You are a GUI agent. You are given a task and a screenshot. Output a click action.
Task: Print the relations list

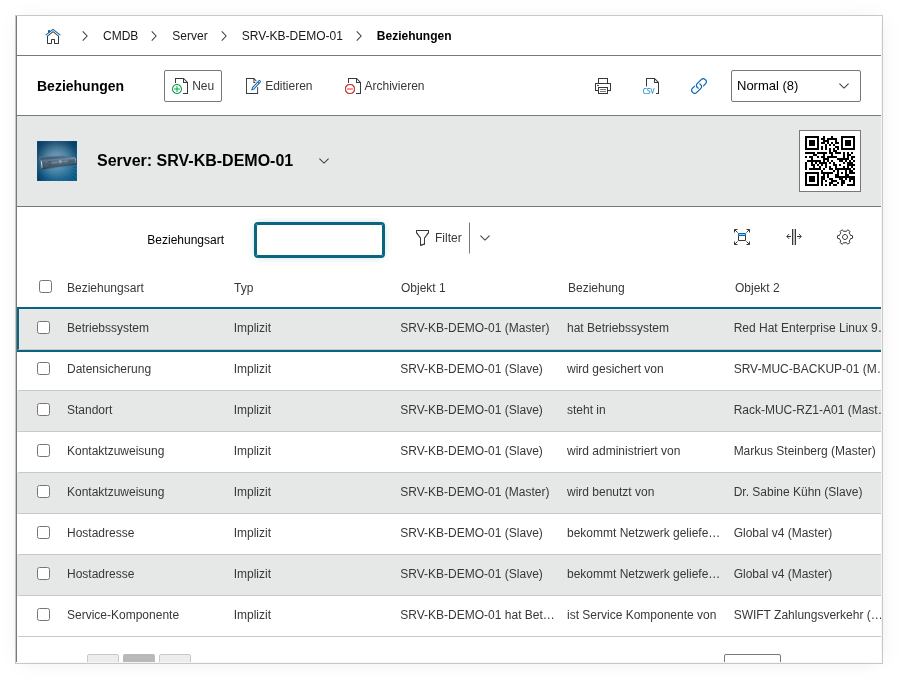602,86
